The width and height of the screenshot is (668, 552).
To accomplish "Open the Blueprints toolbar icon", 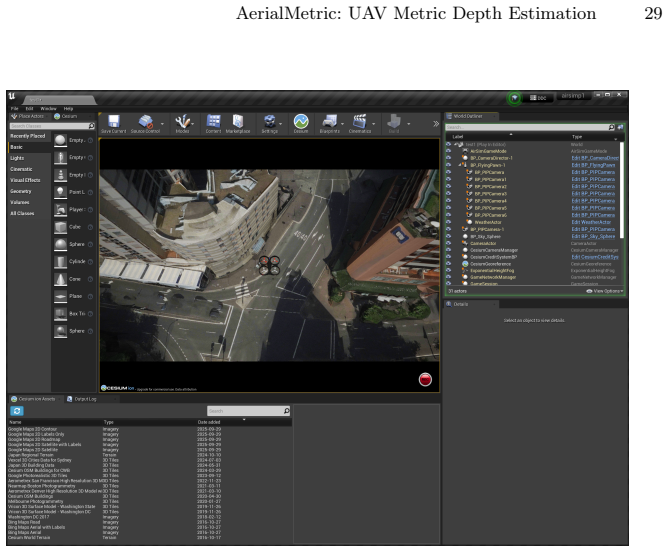I will point(330,122).
